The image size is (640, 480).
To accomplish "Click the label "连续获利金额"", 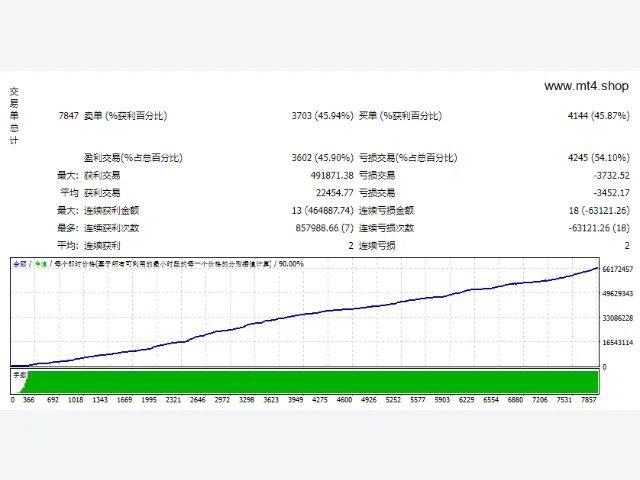I will 111,211.
